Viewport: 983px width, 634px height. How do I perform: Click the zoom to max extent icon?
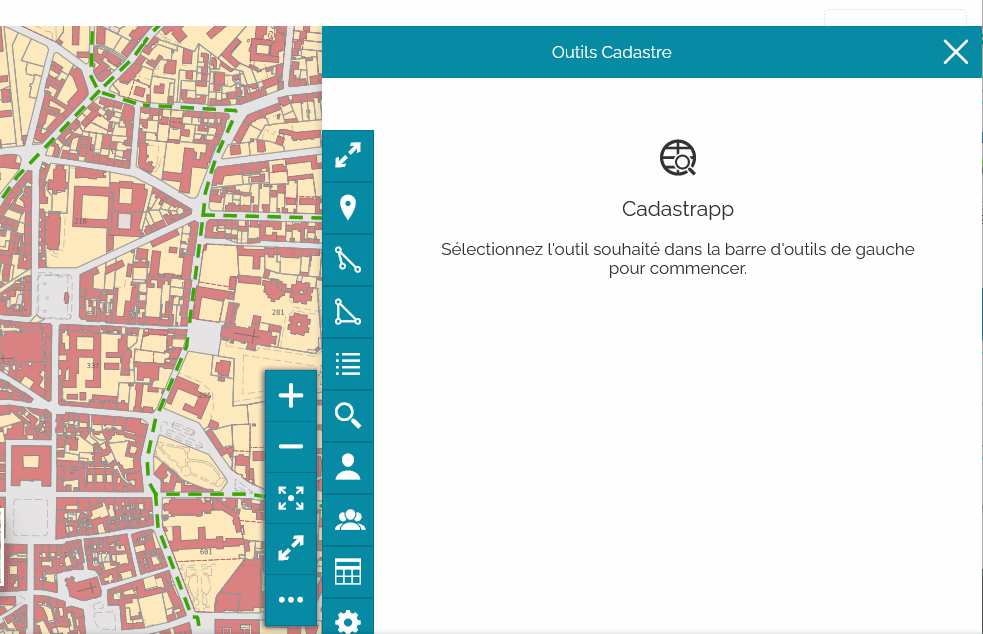(x=291, y=498)
